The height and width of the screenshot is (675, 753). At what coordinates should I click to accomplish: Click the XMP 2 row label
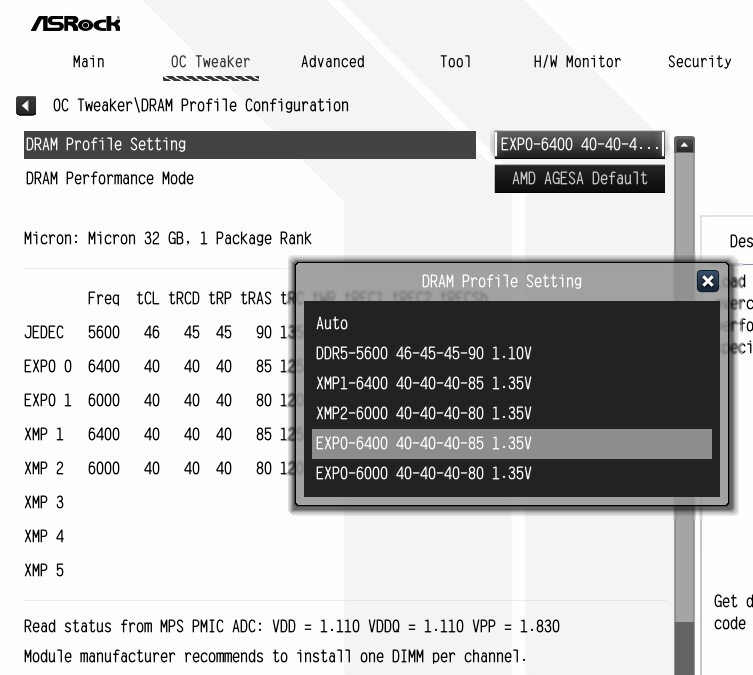click(44, 469)
